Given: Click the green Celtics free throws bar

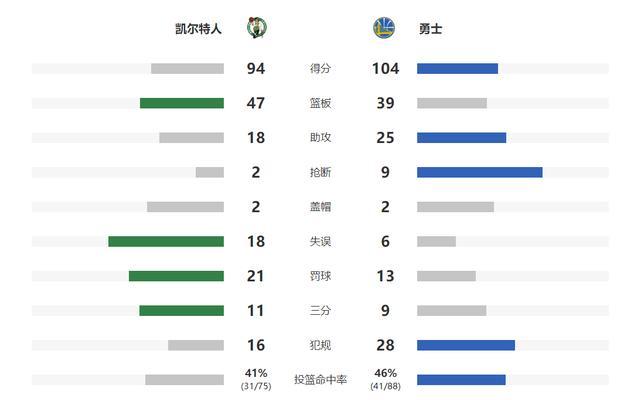Looking at the screenshot, I should point(176,276).
